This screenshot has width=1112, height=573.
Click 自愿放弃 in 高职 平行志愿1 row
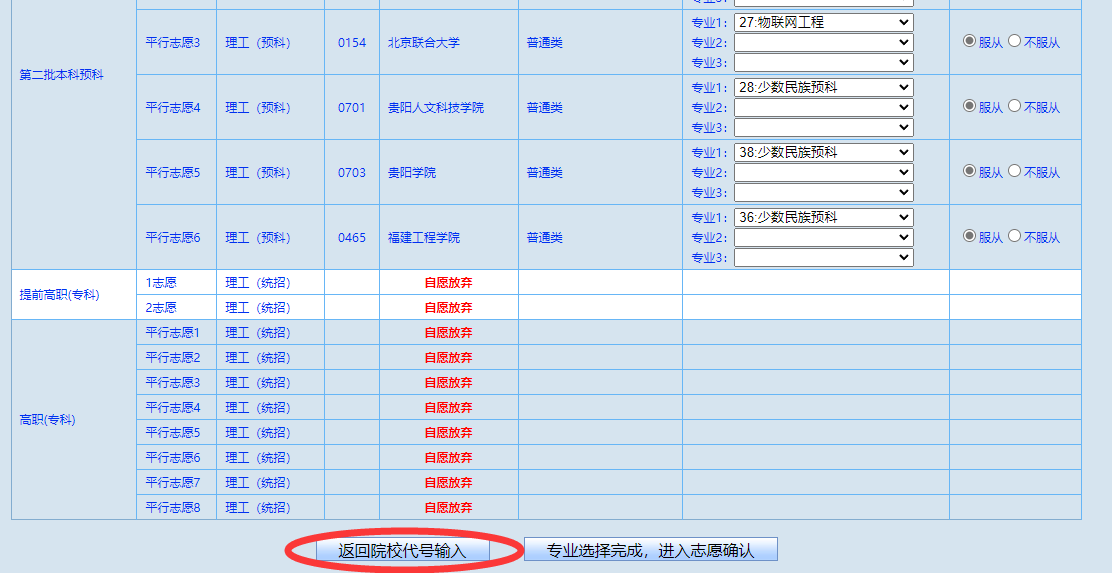tap(448, 333)
